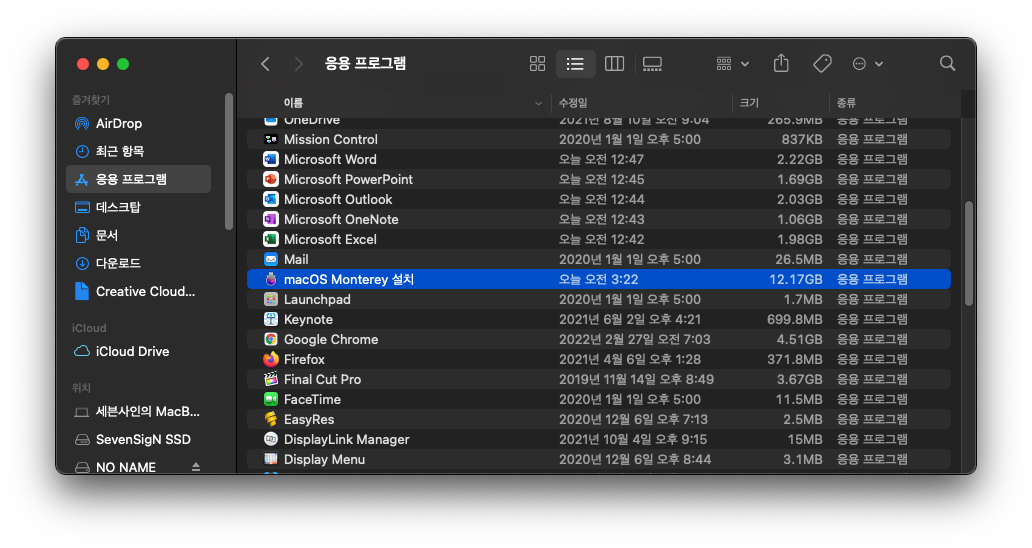The width and height of the screenshot is (1032, 548).
Task: Select the EasyRes app icon
Action: 271,419
